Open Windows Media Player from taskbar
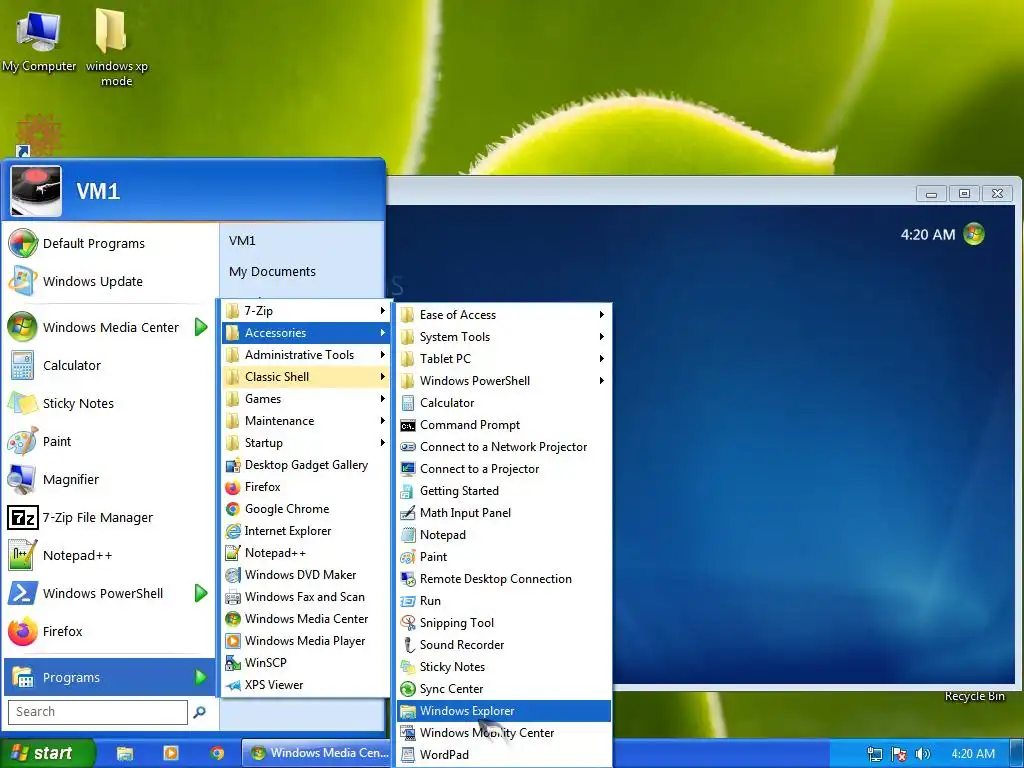Viewport: 1024px width, 768px height. click(x=170, y=753)
